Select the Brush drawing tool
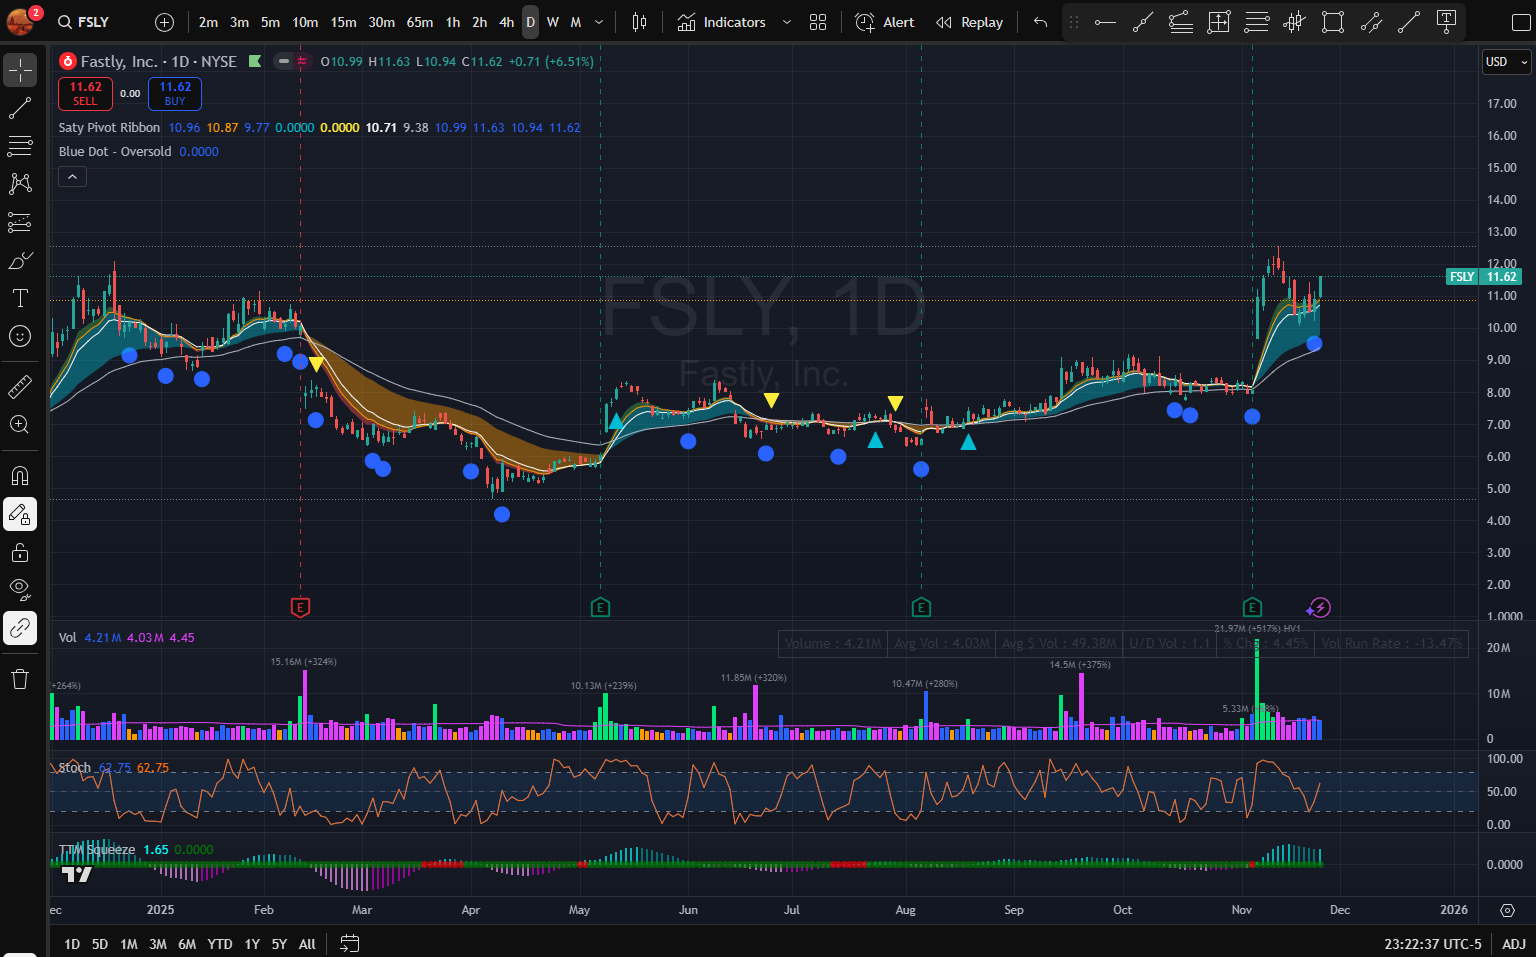Screen dimensions: 1536x957 [x=20, y=260]
